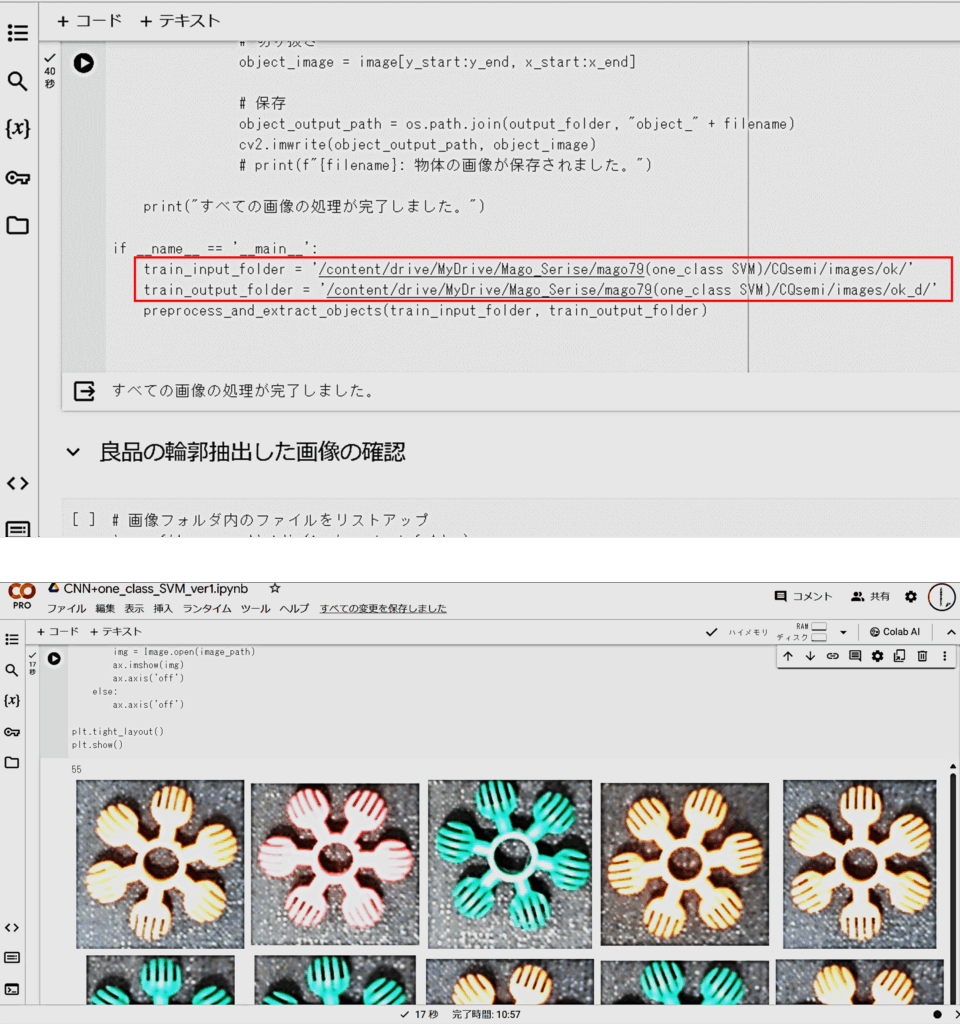Move the cell up with the arrow icon
The height and width of the screenshot is (1024, 960).
(788, 656)
